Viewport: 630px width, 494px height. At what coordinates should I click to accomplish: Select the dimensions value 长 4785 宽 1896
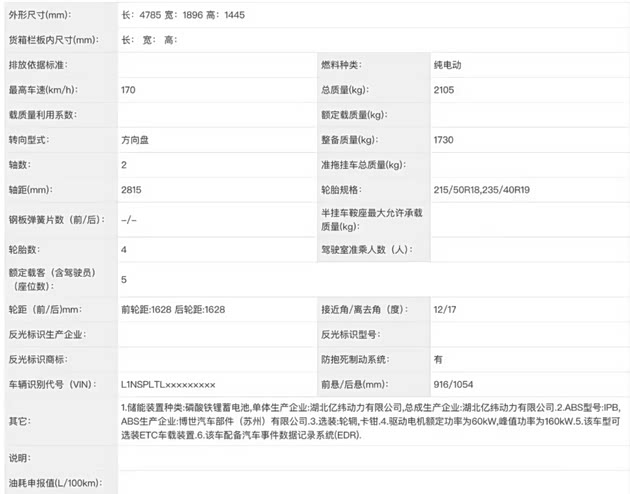click(x=181, y=16)
